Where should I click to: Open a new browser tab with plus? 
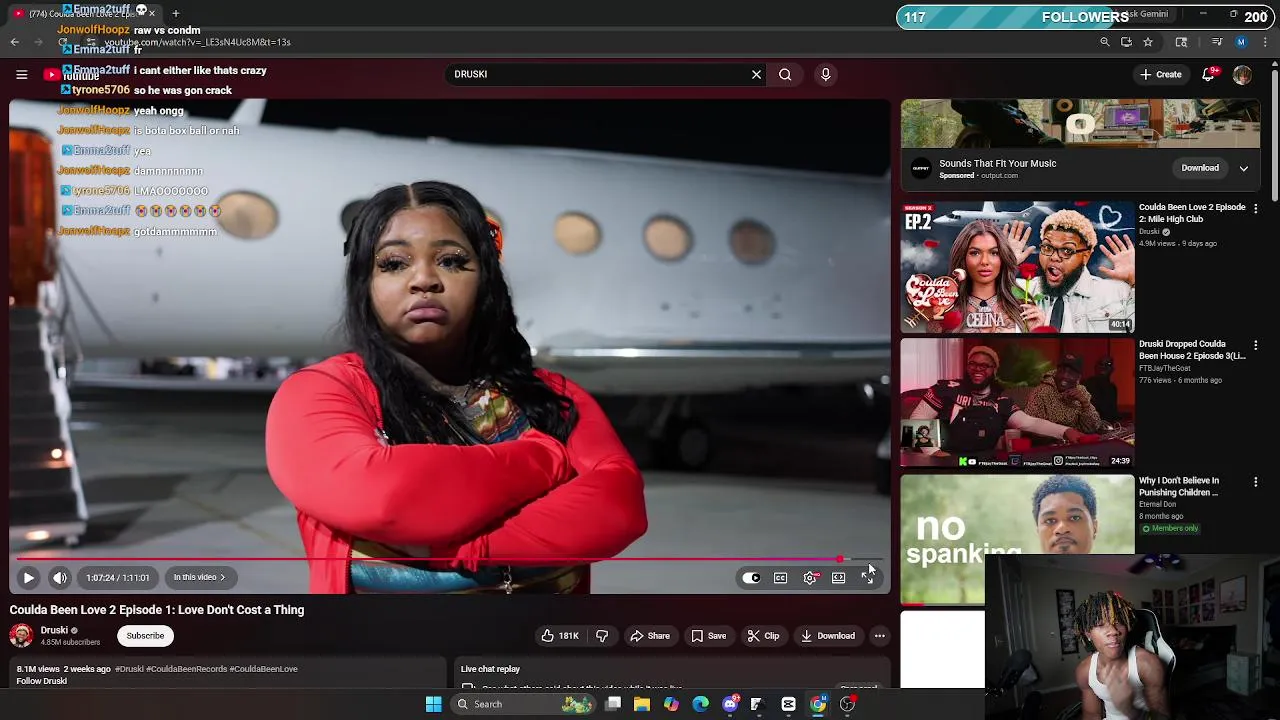pos(175,13)
